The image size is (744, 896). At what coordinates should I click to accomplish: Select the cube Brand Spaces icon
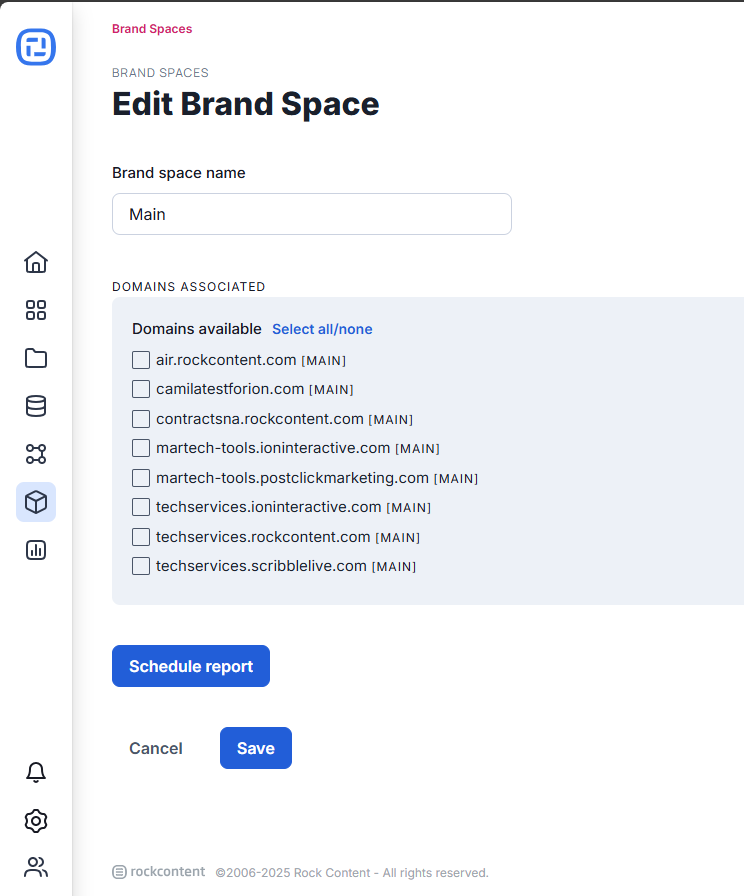click(x=36, y=502)
